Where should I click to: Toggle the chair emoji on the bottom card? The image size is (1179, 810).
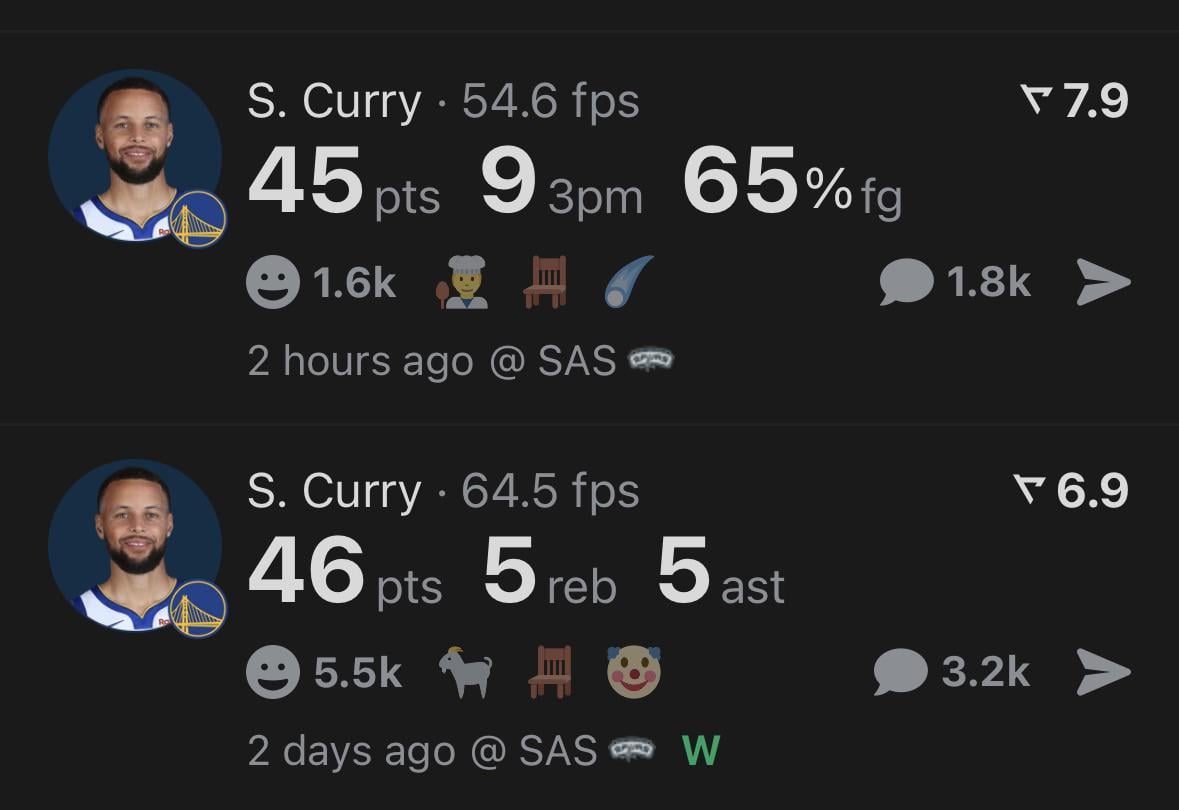click(x=546, y=672)
